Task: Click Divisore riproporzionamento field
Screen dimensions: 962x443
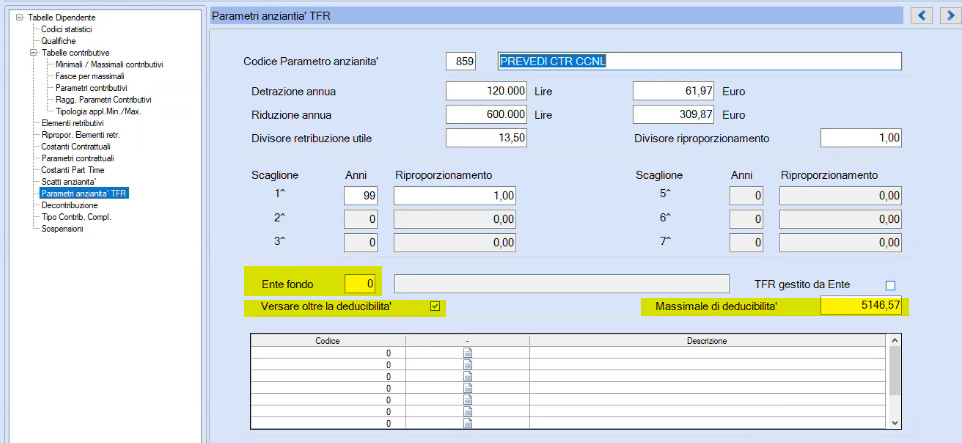Action: [x=861, y=138]
